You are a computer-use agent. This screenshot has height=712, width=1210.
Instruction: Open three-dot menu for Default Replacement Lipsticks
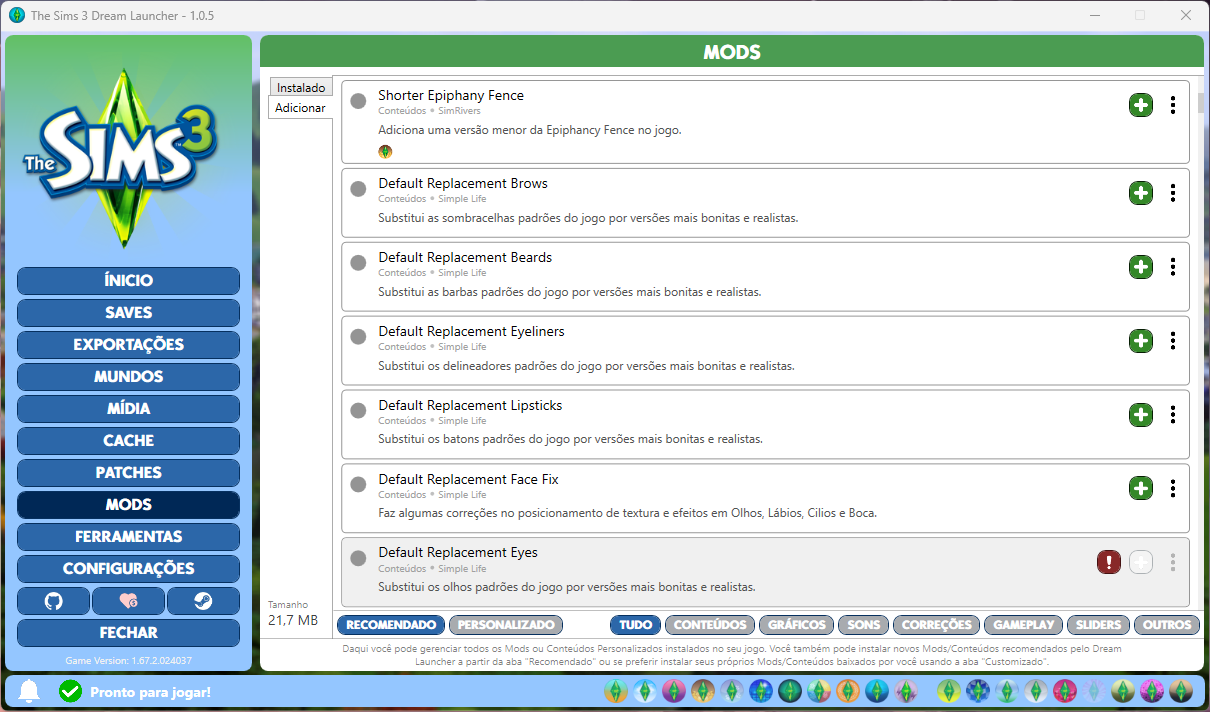coord(1172,415)
